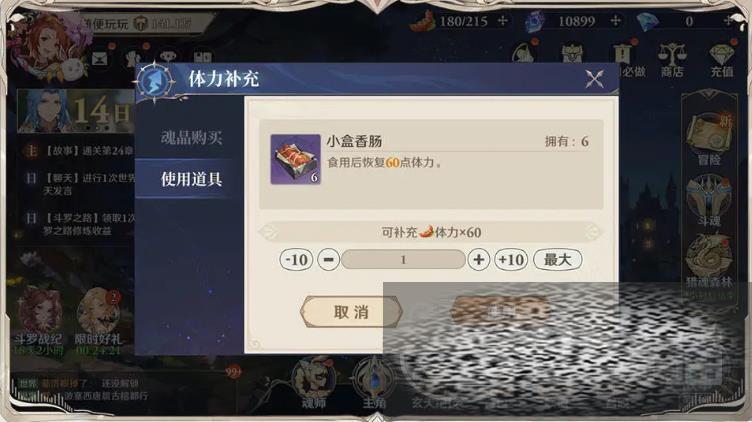Set quantity to maximum with 最大
The image size is (752, 422).
(558, 260)
